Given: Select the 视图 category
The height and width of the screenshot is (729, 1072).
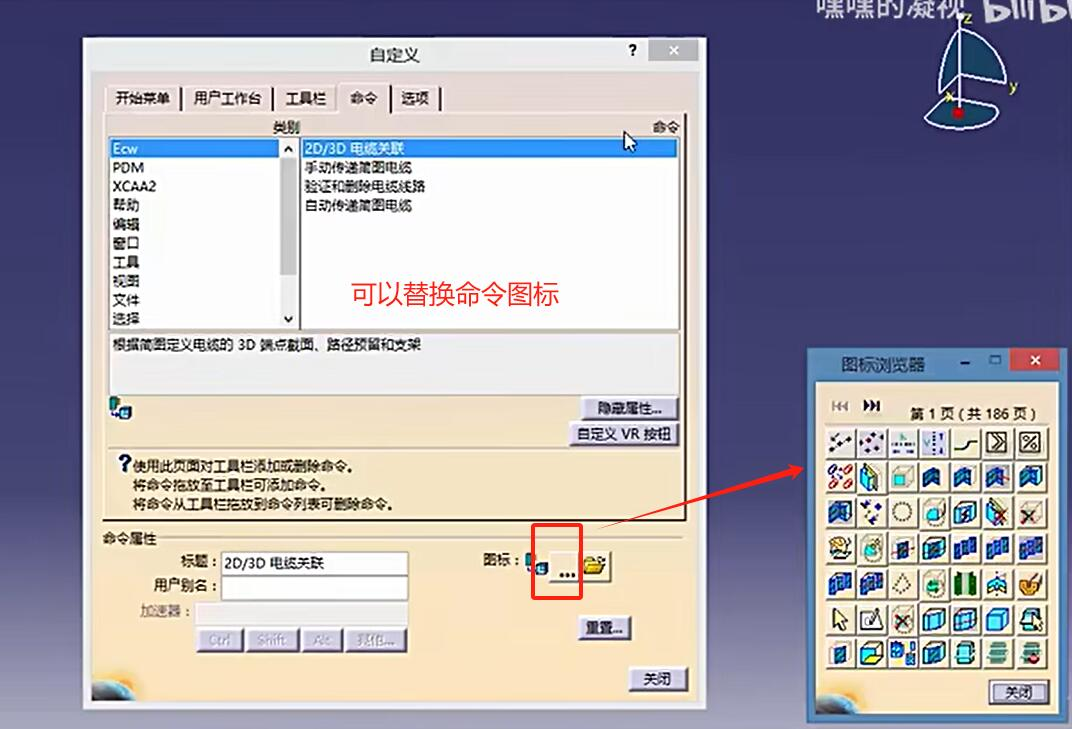Looking at the screenshot, I should 194,281.
